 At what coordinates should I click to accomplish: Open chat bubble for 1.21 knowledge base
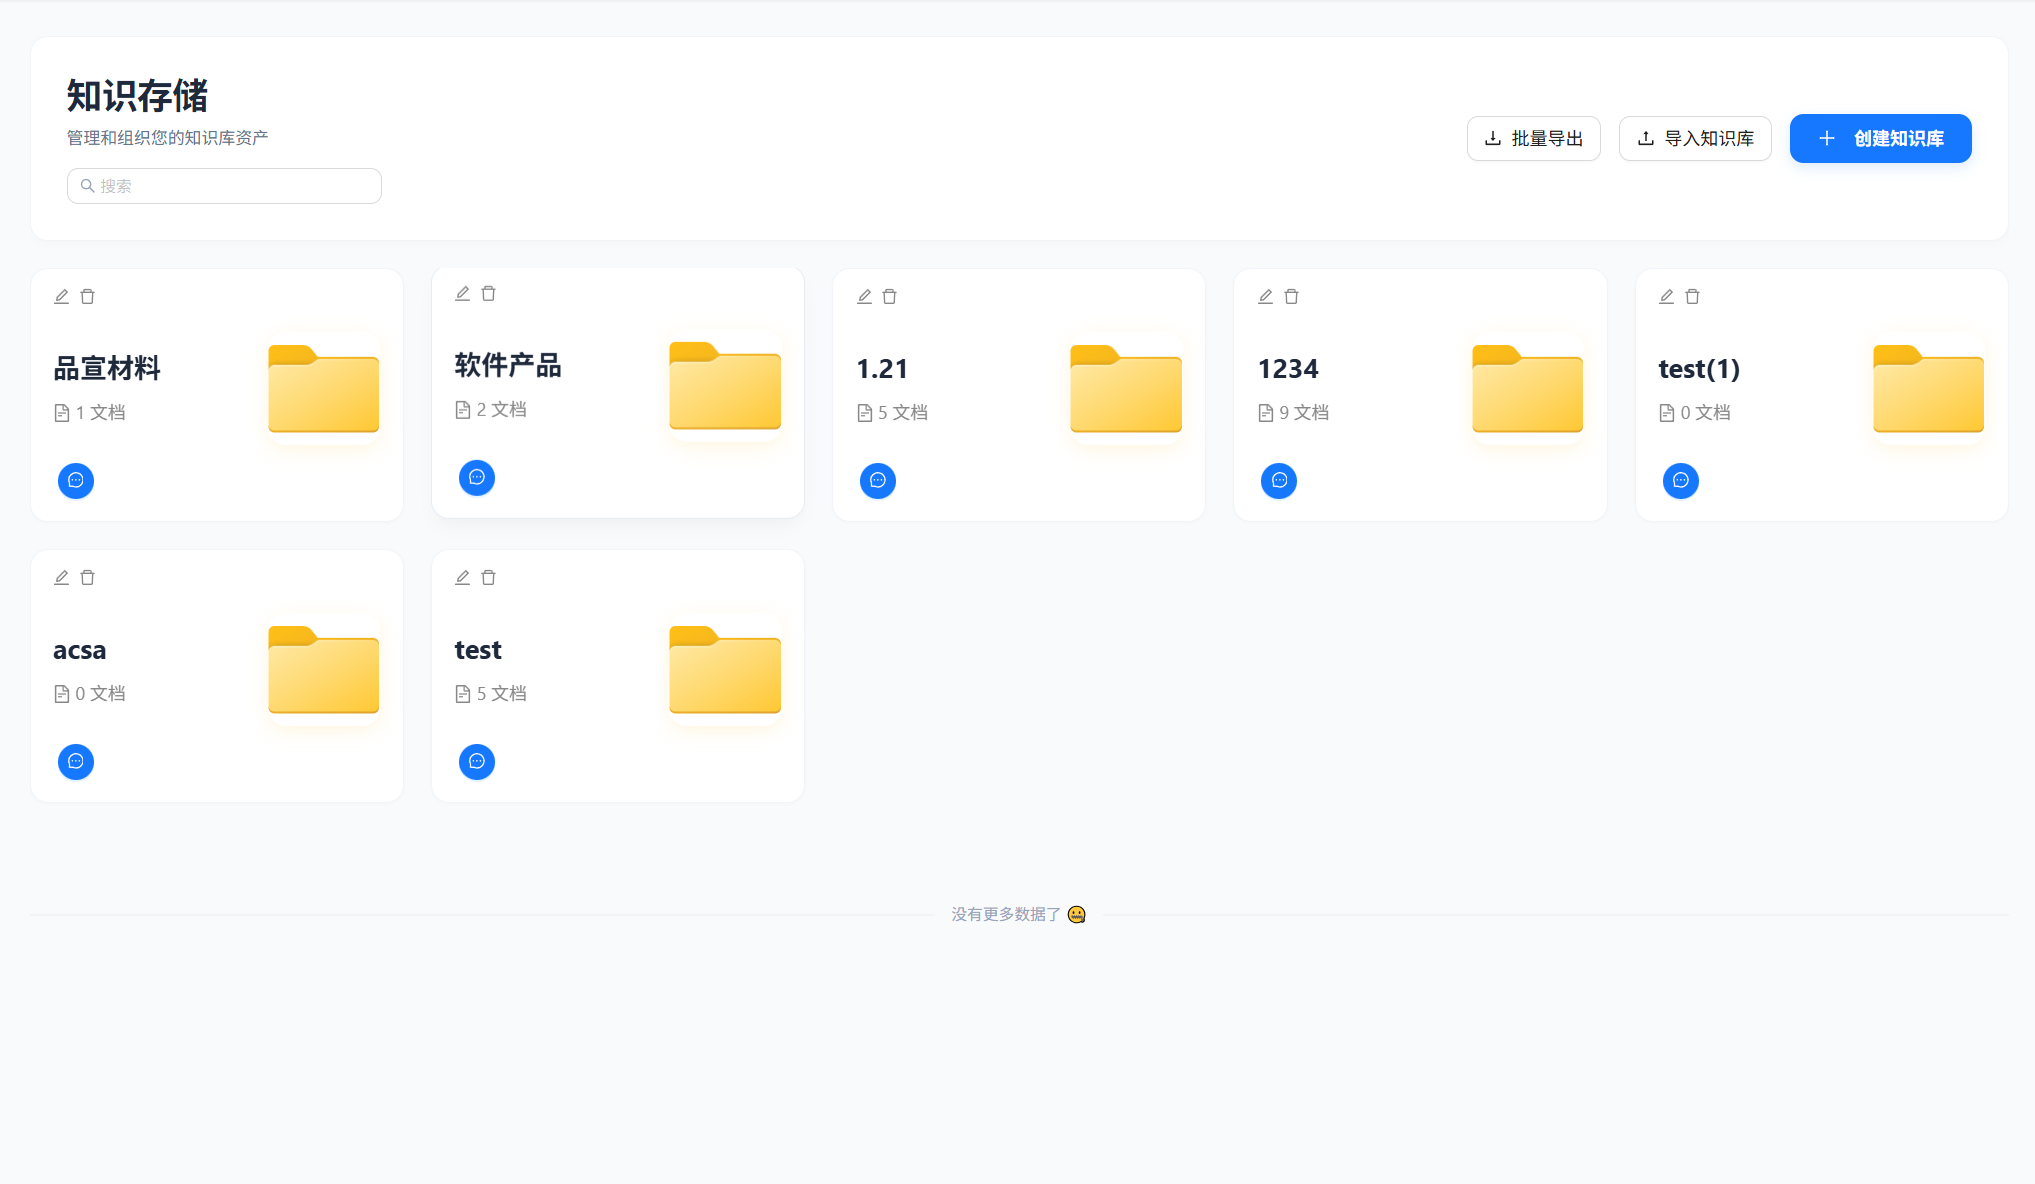point(877,481)
